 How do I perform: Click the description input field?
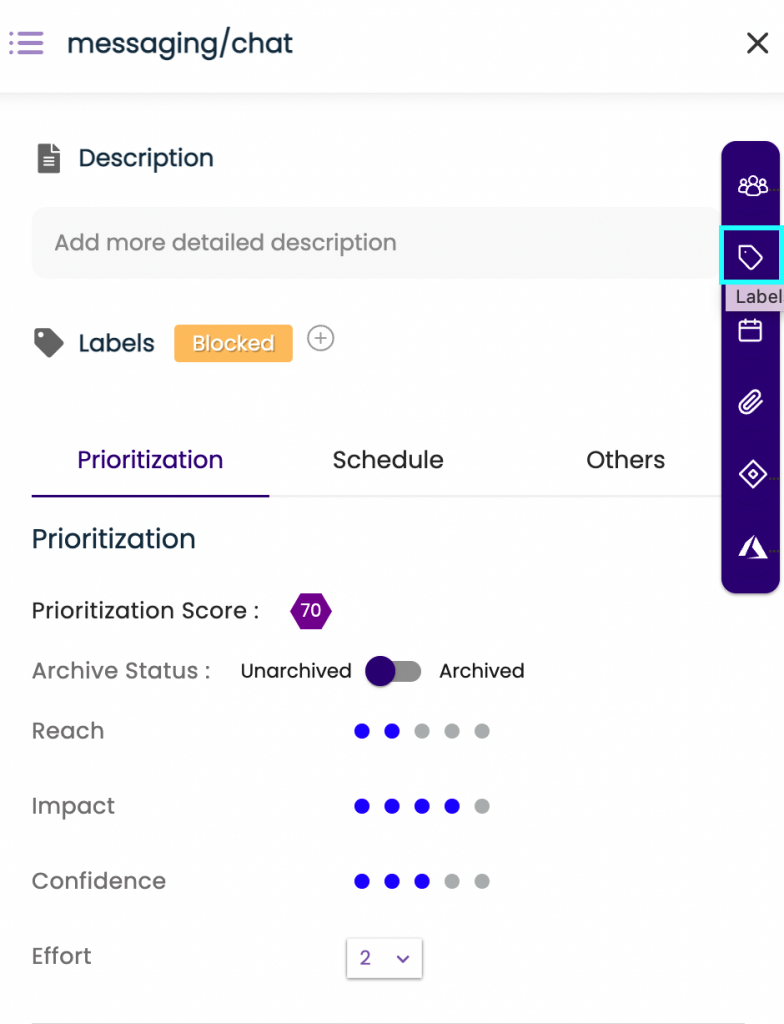pyautogui.click(x=376, y=243)
